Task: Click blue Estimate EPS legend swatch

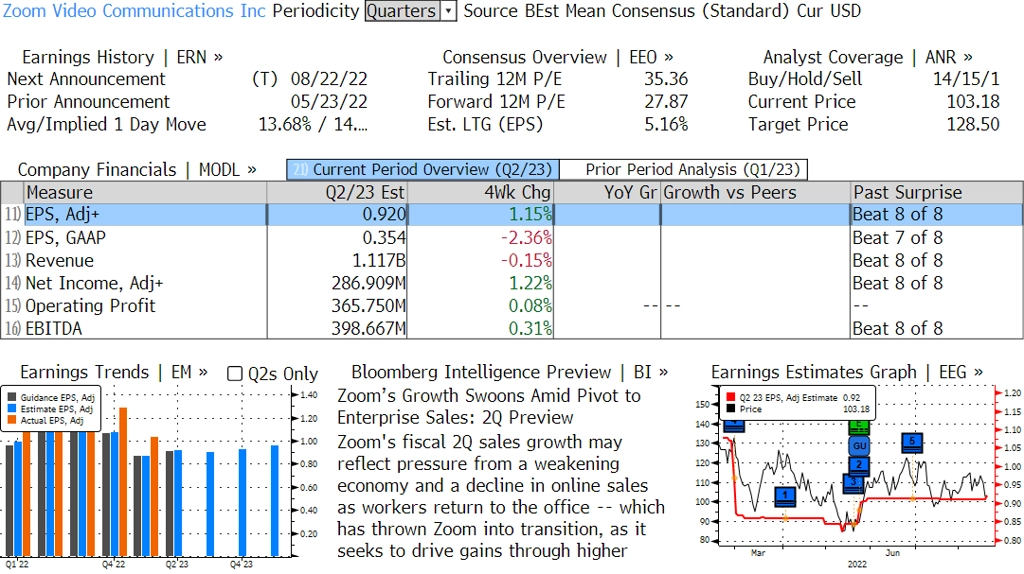Action: 12,409
